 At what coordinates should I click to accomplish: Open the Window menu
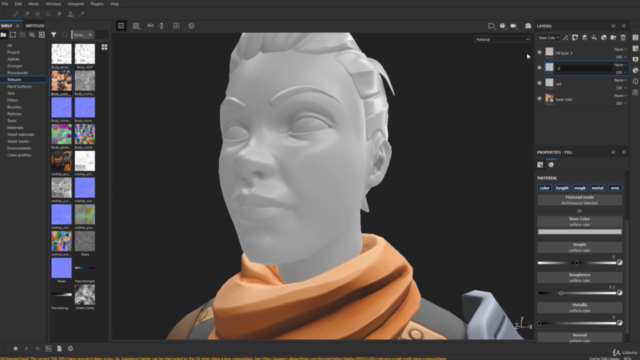coord(53,4)
